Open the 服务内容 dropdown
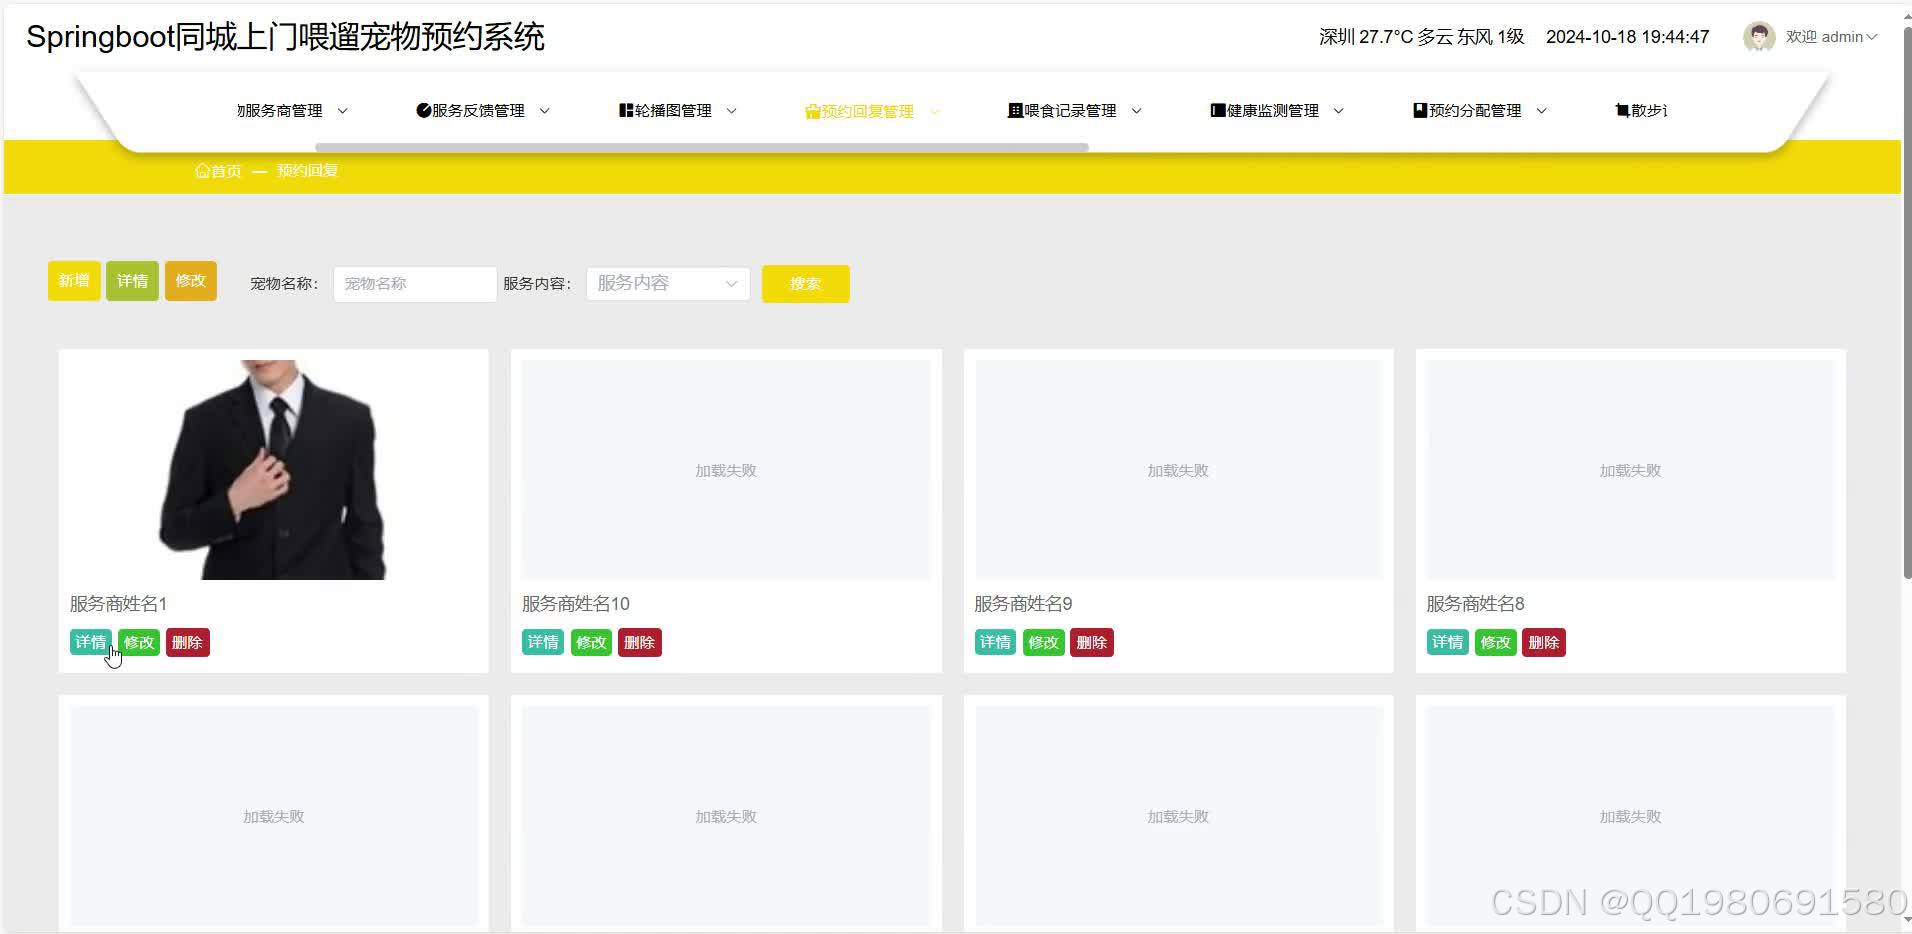Image resolution: width=1912 pixels, height=934 pixels. click(667, 283)
